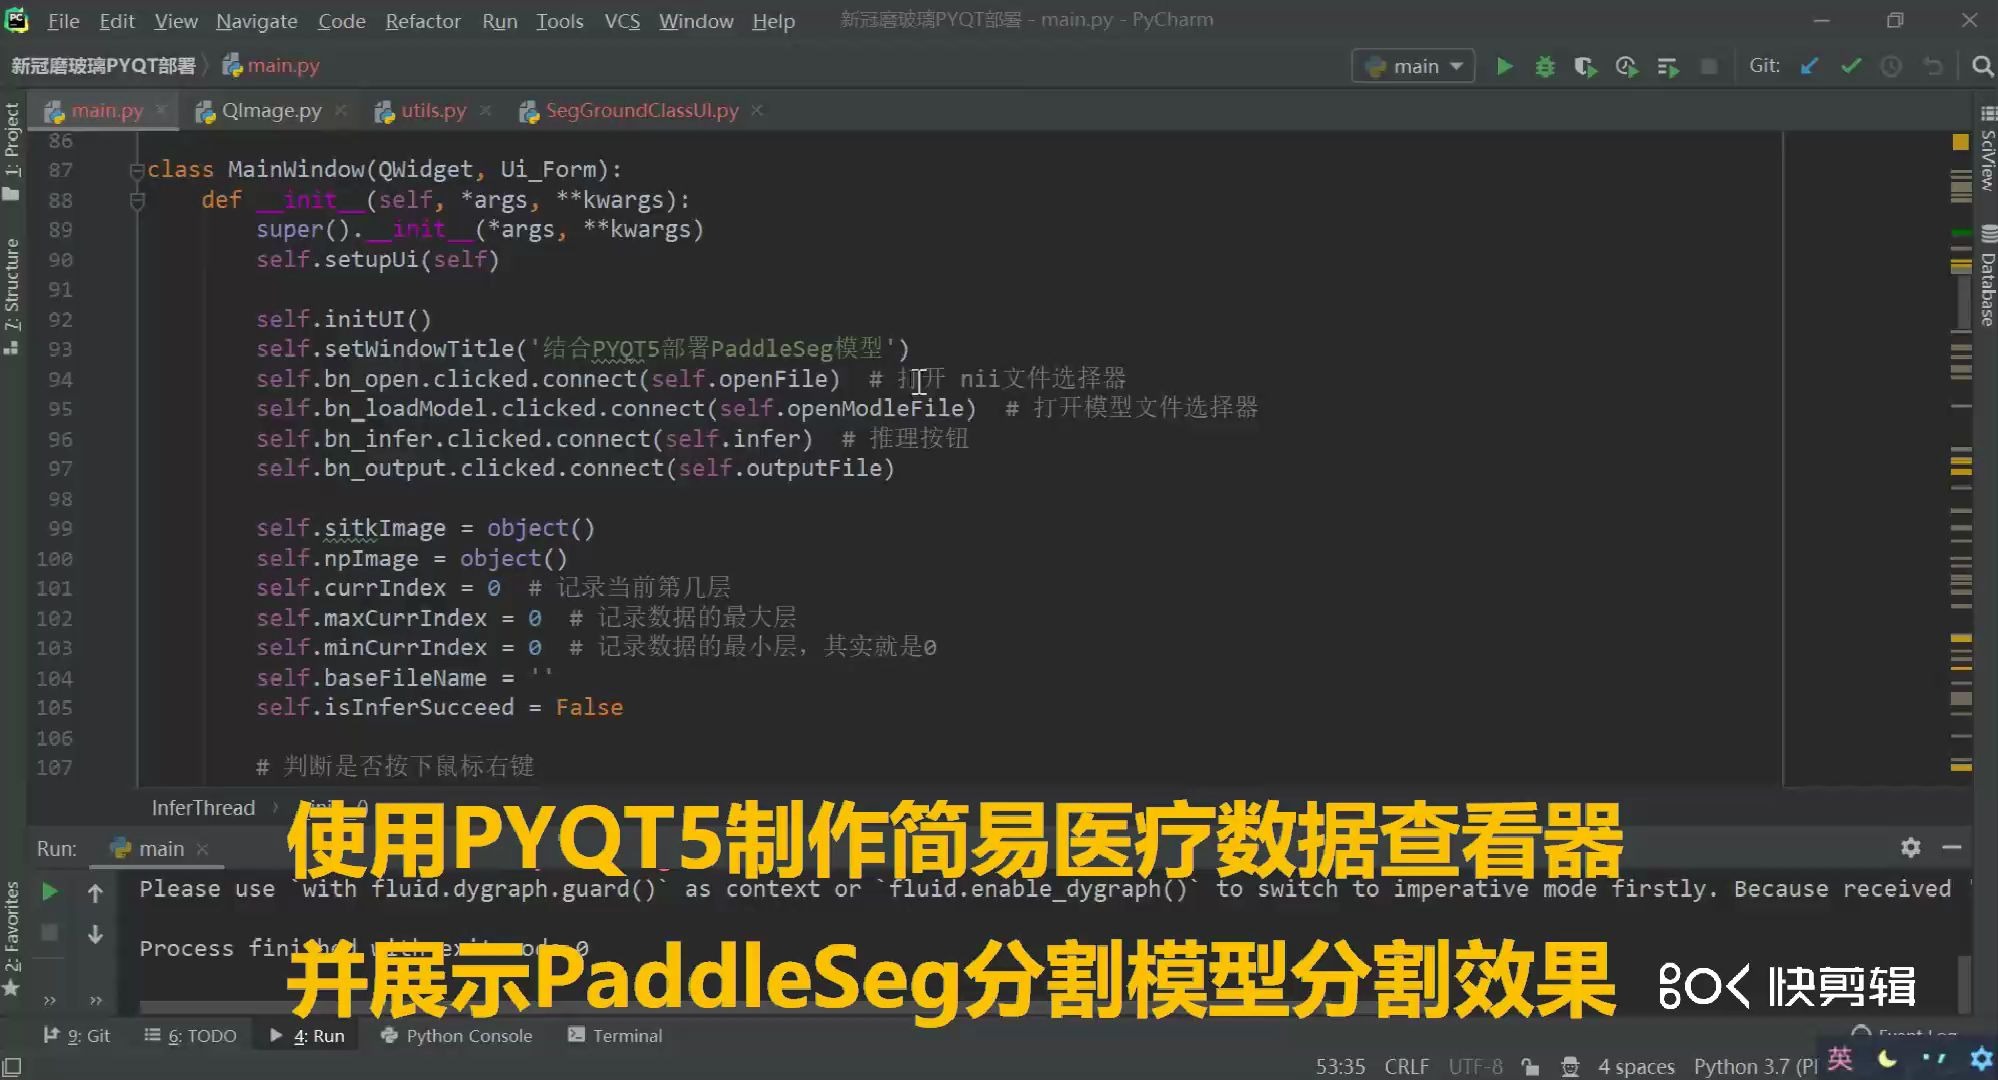Viewport: 1998px width, 1080px height.
Task: Open the TODO tool window tab
Action: coord(190,1036)
